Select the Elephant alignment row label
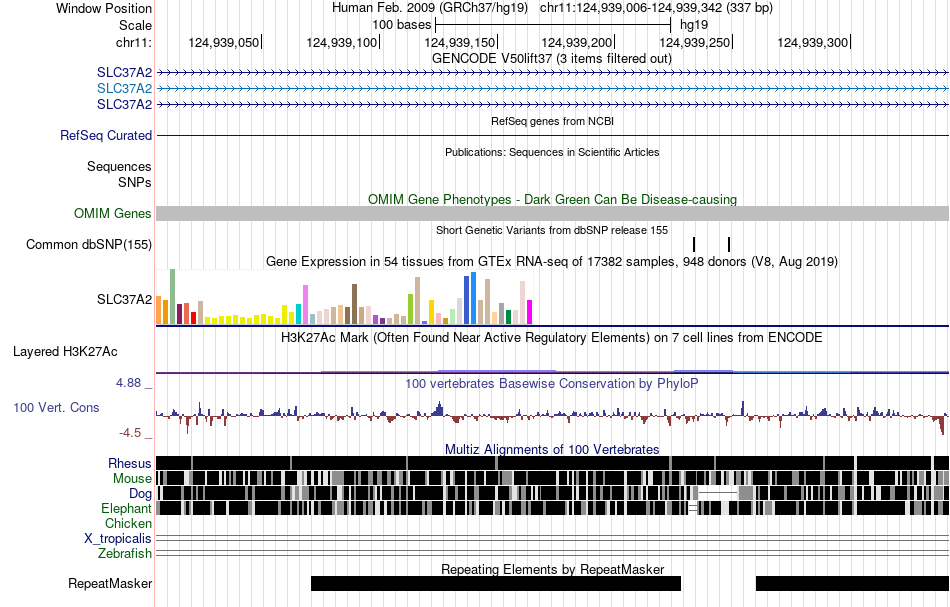The height and width of the screenshot is (607, 950). point(126,508)
